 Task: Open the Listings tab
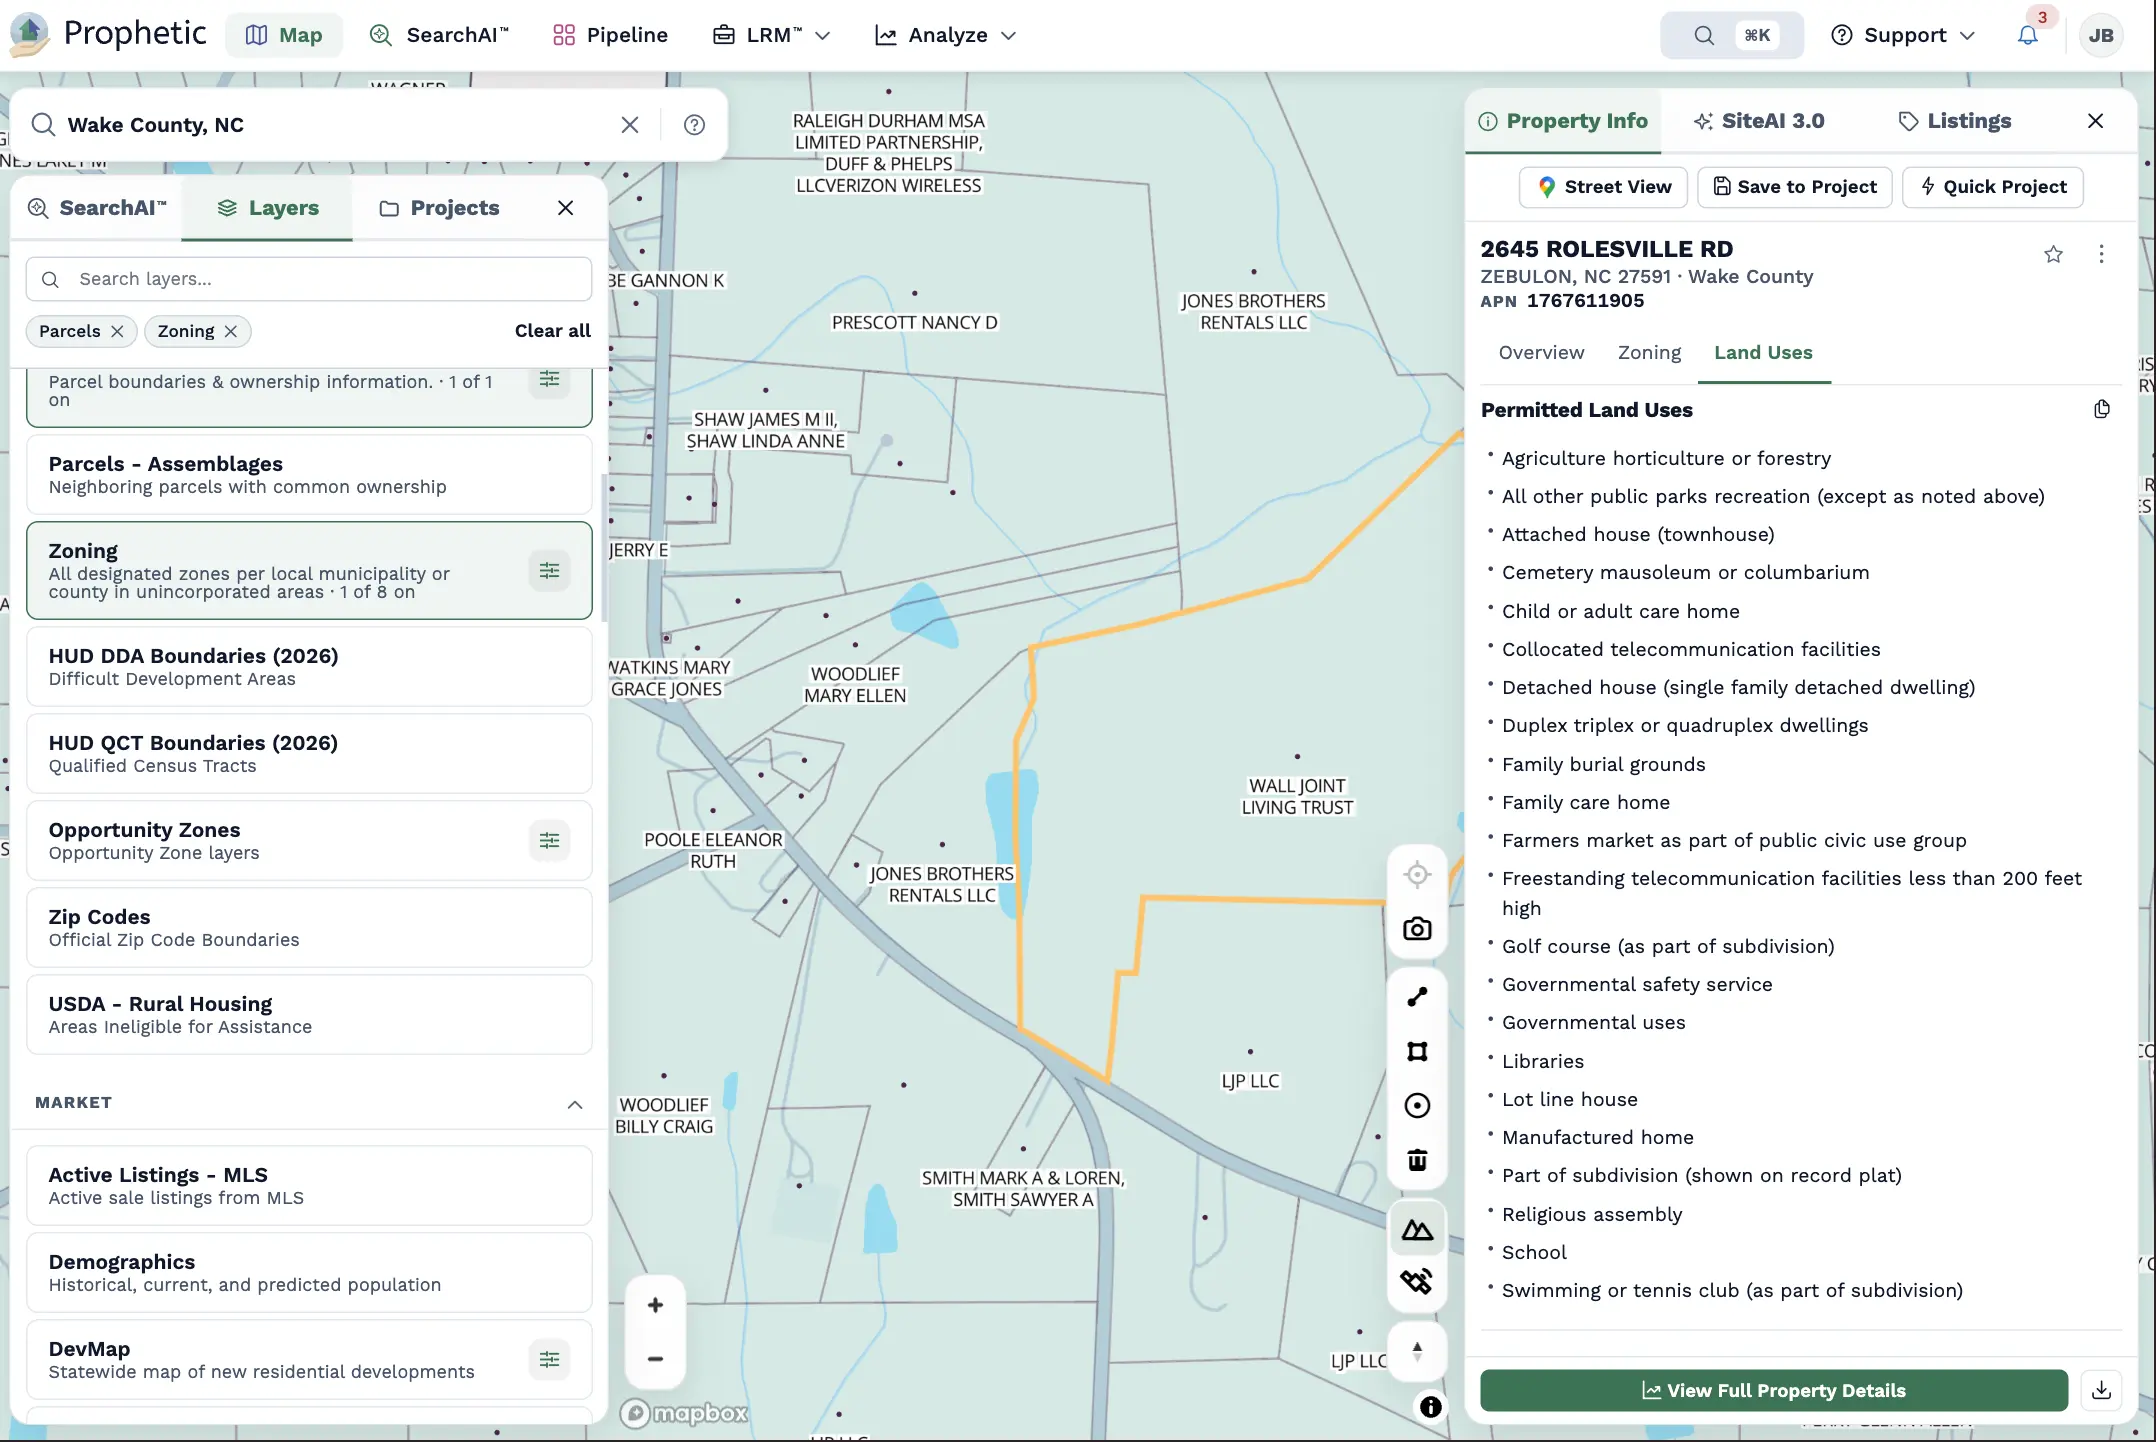click(x=1954, y=121)
